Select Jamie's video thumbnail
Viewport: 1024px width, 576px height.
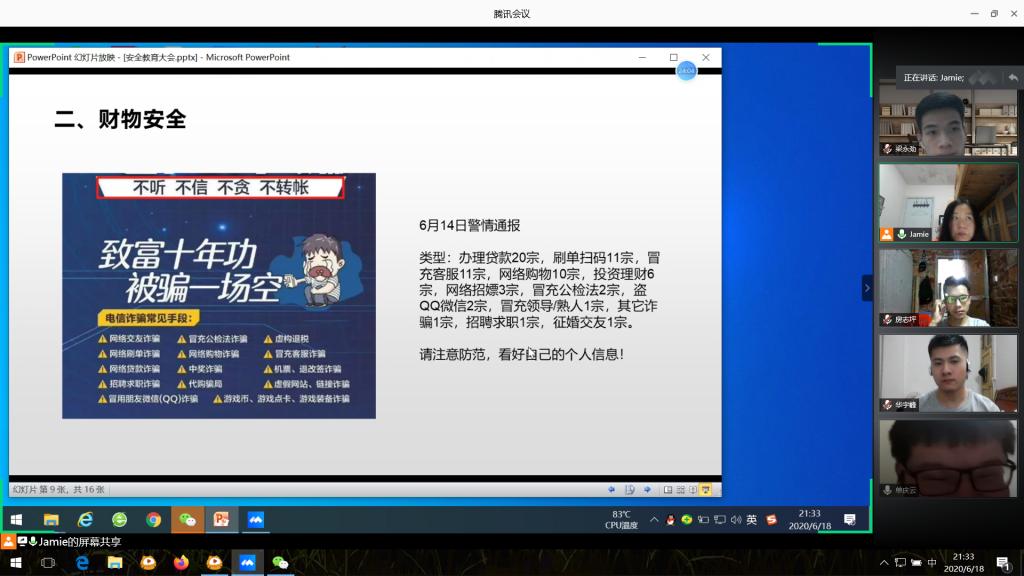[x=948, y=203]
